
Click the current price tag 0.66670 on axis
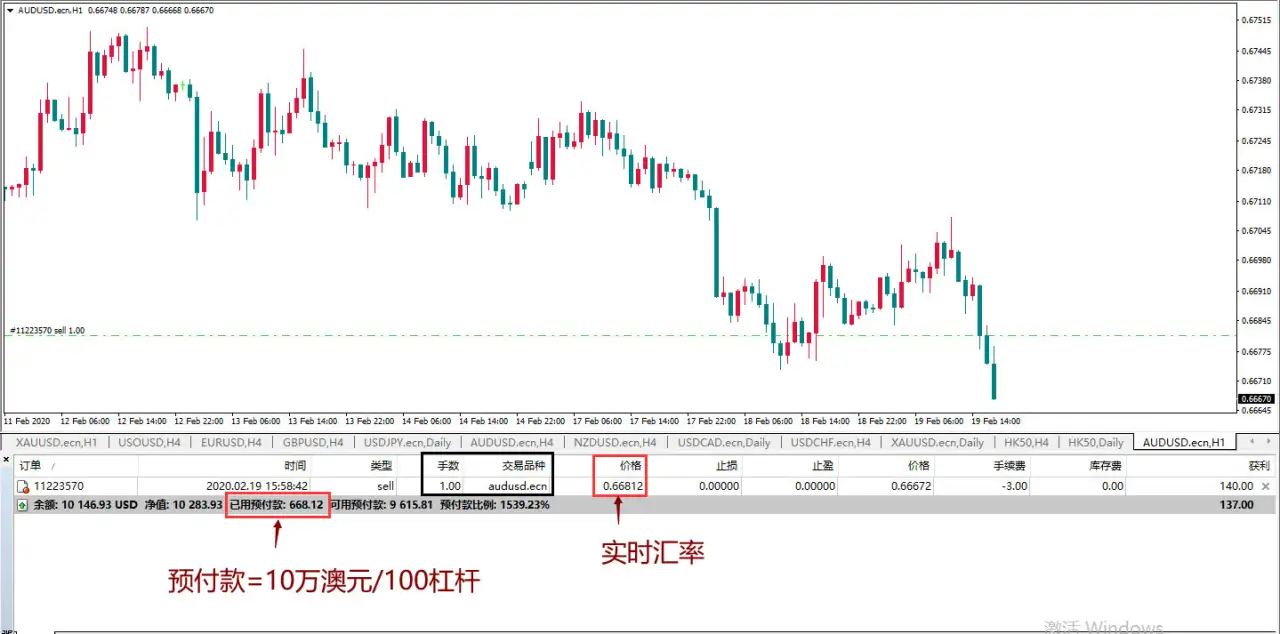(1257, 399)
